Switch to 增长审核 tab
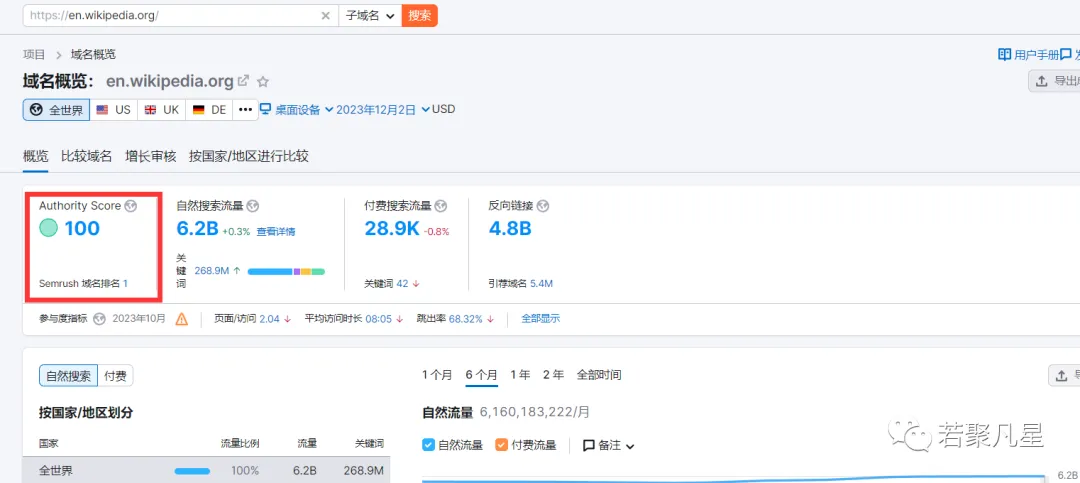1080x483 pixels. 150,156
